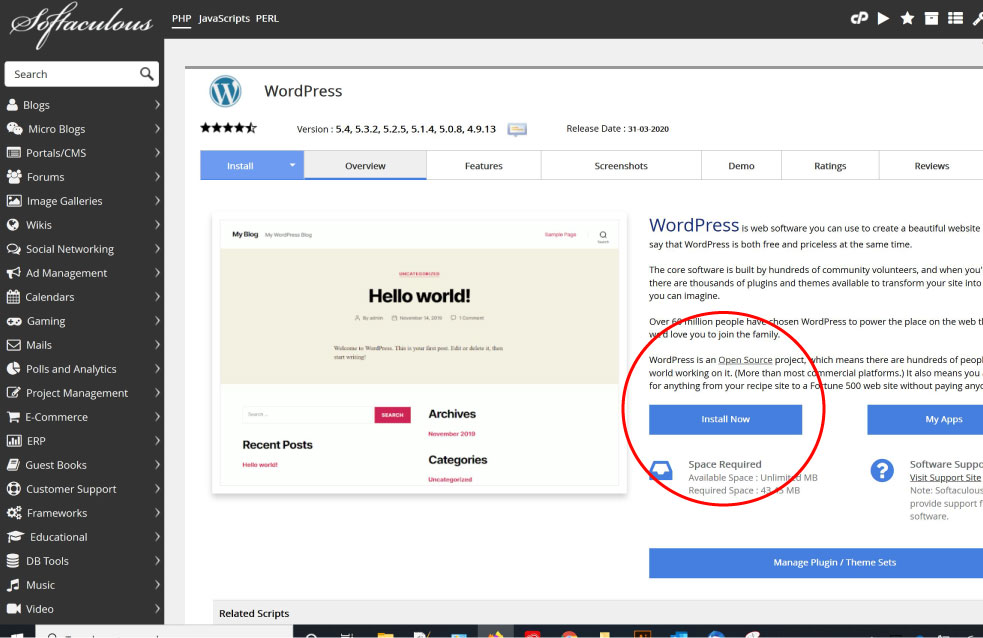This screenshot has height=638, width=983.
Task: Open the Reviews tab
Action: click(931, 165)
